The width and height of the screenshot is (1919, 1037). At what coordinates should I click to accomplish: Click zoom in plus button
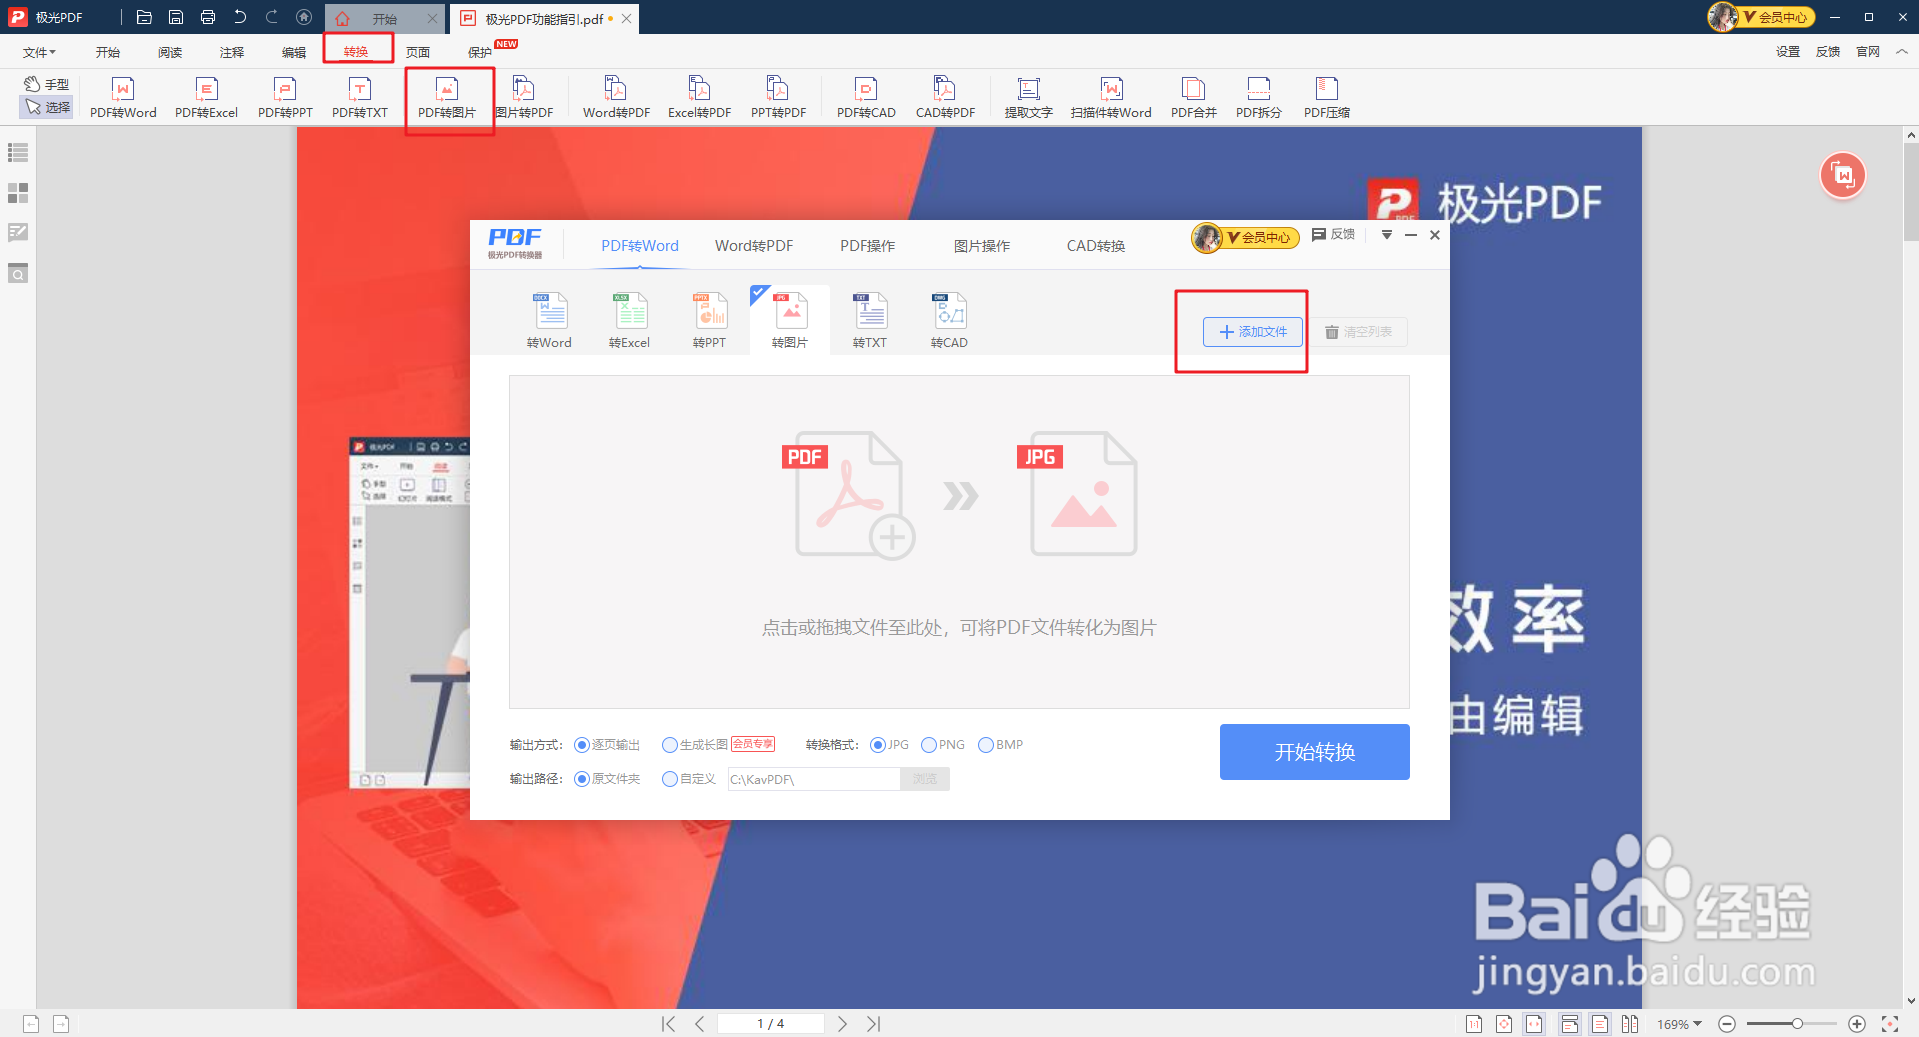[x=1857, y=1024]
